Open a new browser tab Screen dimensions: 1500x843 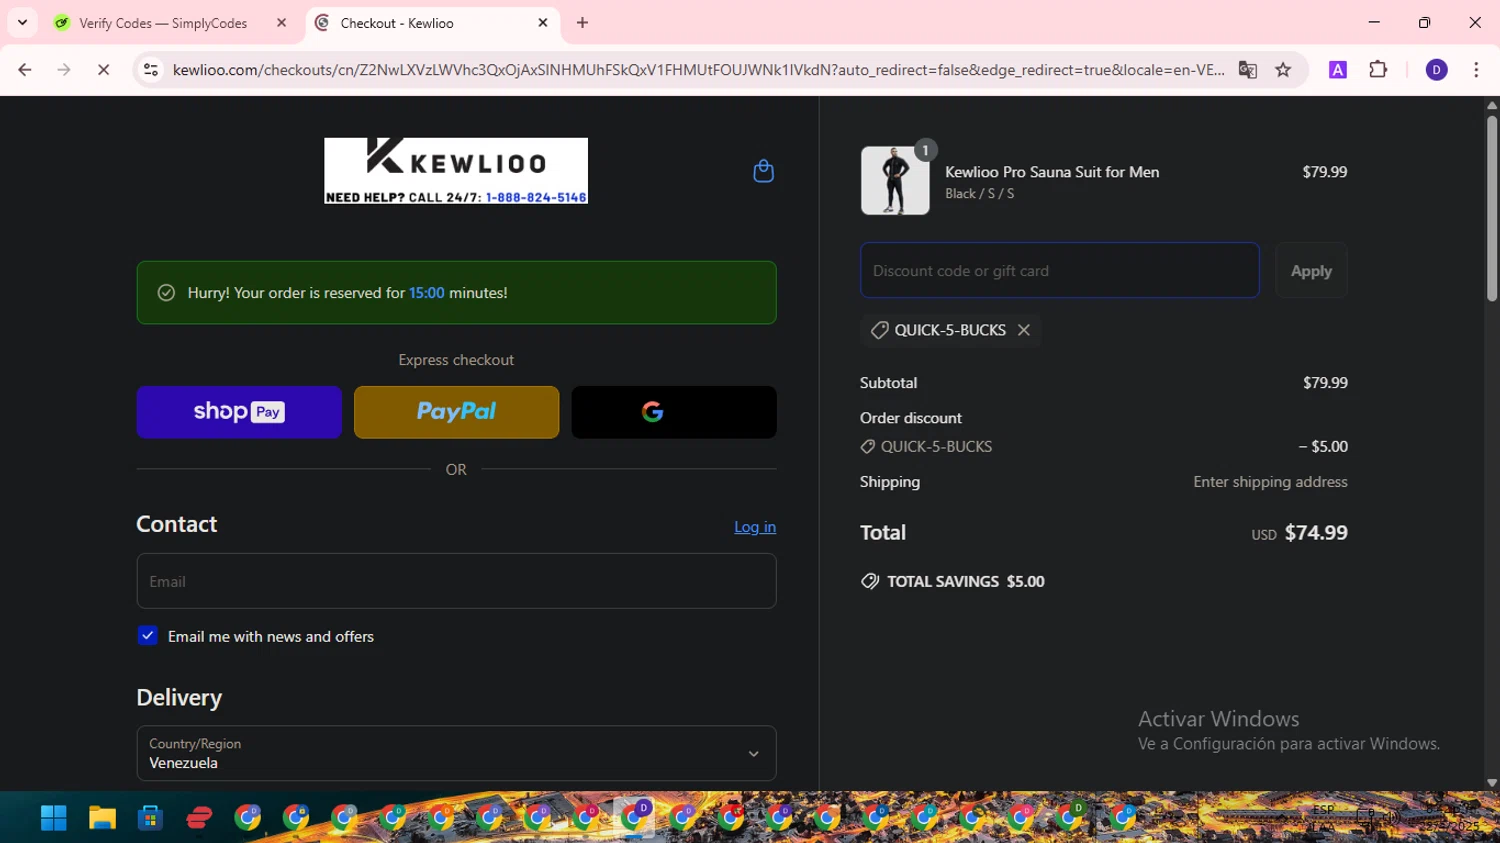583,22
